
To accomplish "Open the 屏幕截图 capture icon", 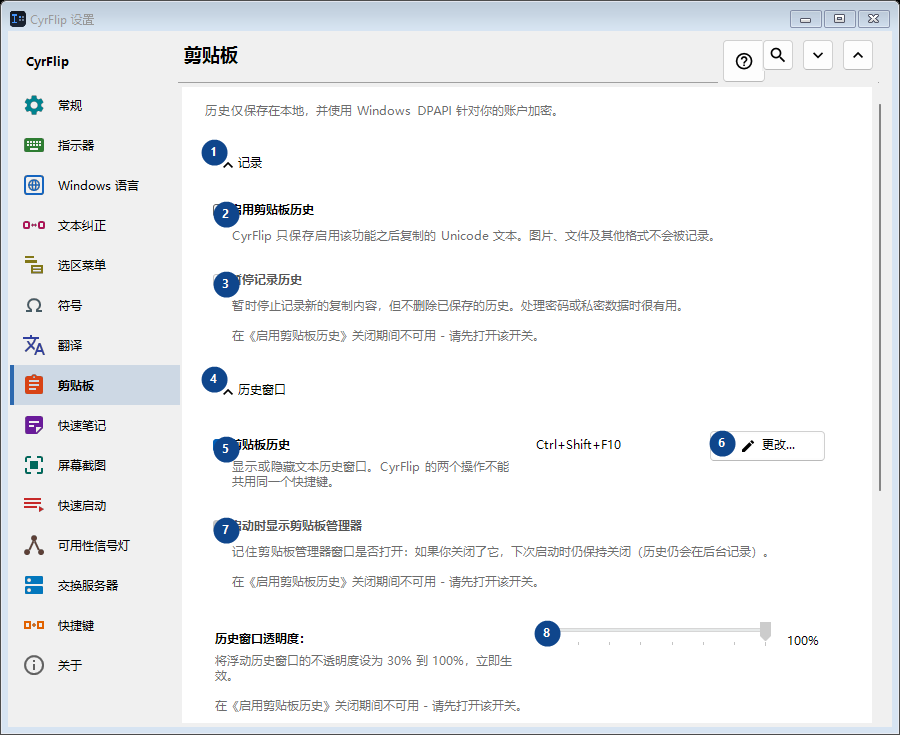I will coord(34,465).
